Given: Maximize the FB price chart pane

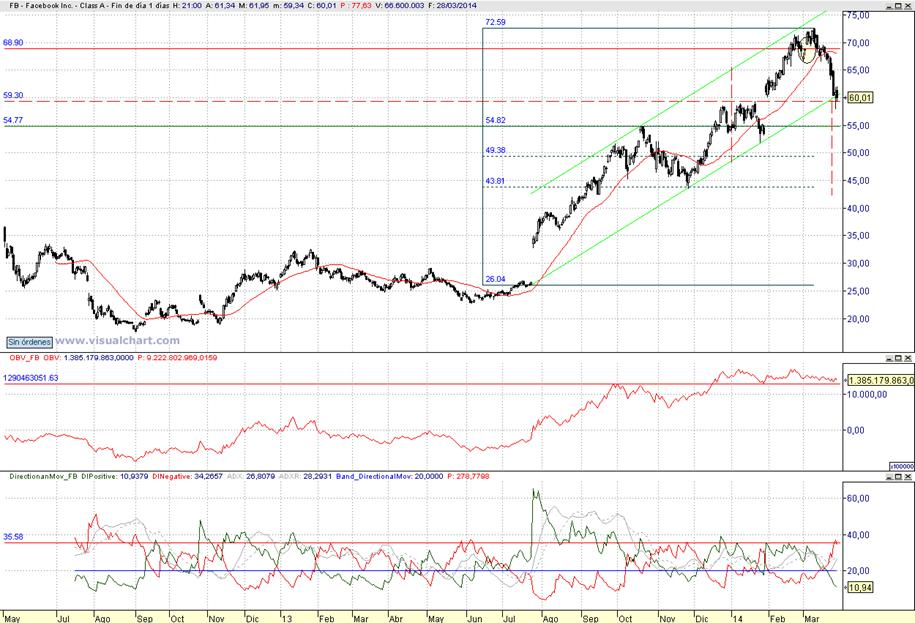Looking at the screenshot, I should tap(898, 5).
